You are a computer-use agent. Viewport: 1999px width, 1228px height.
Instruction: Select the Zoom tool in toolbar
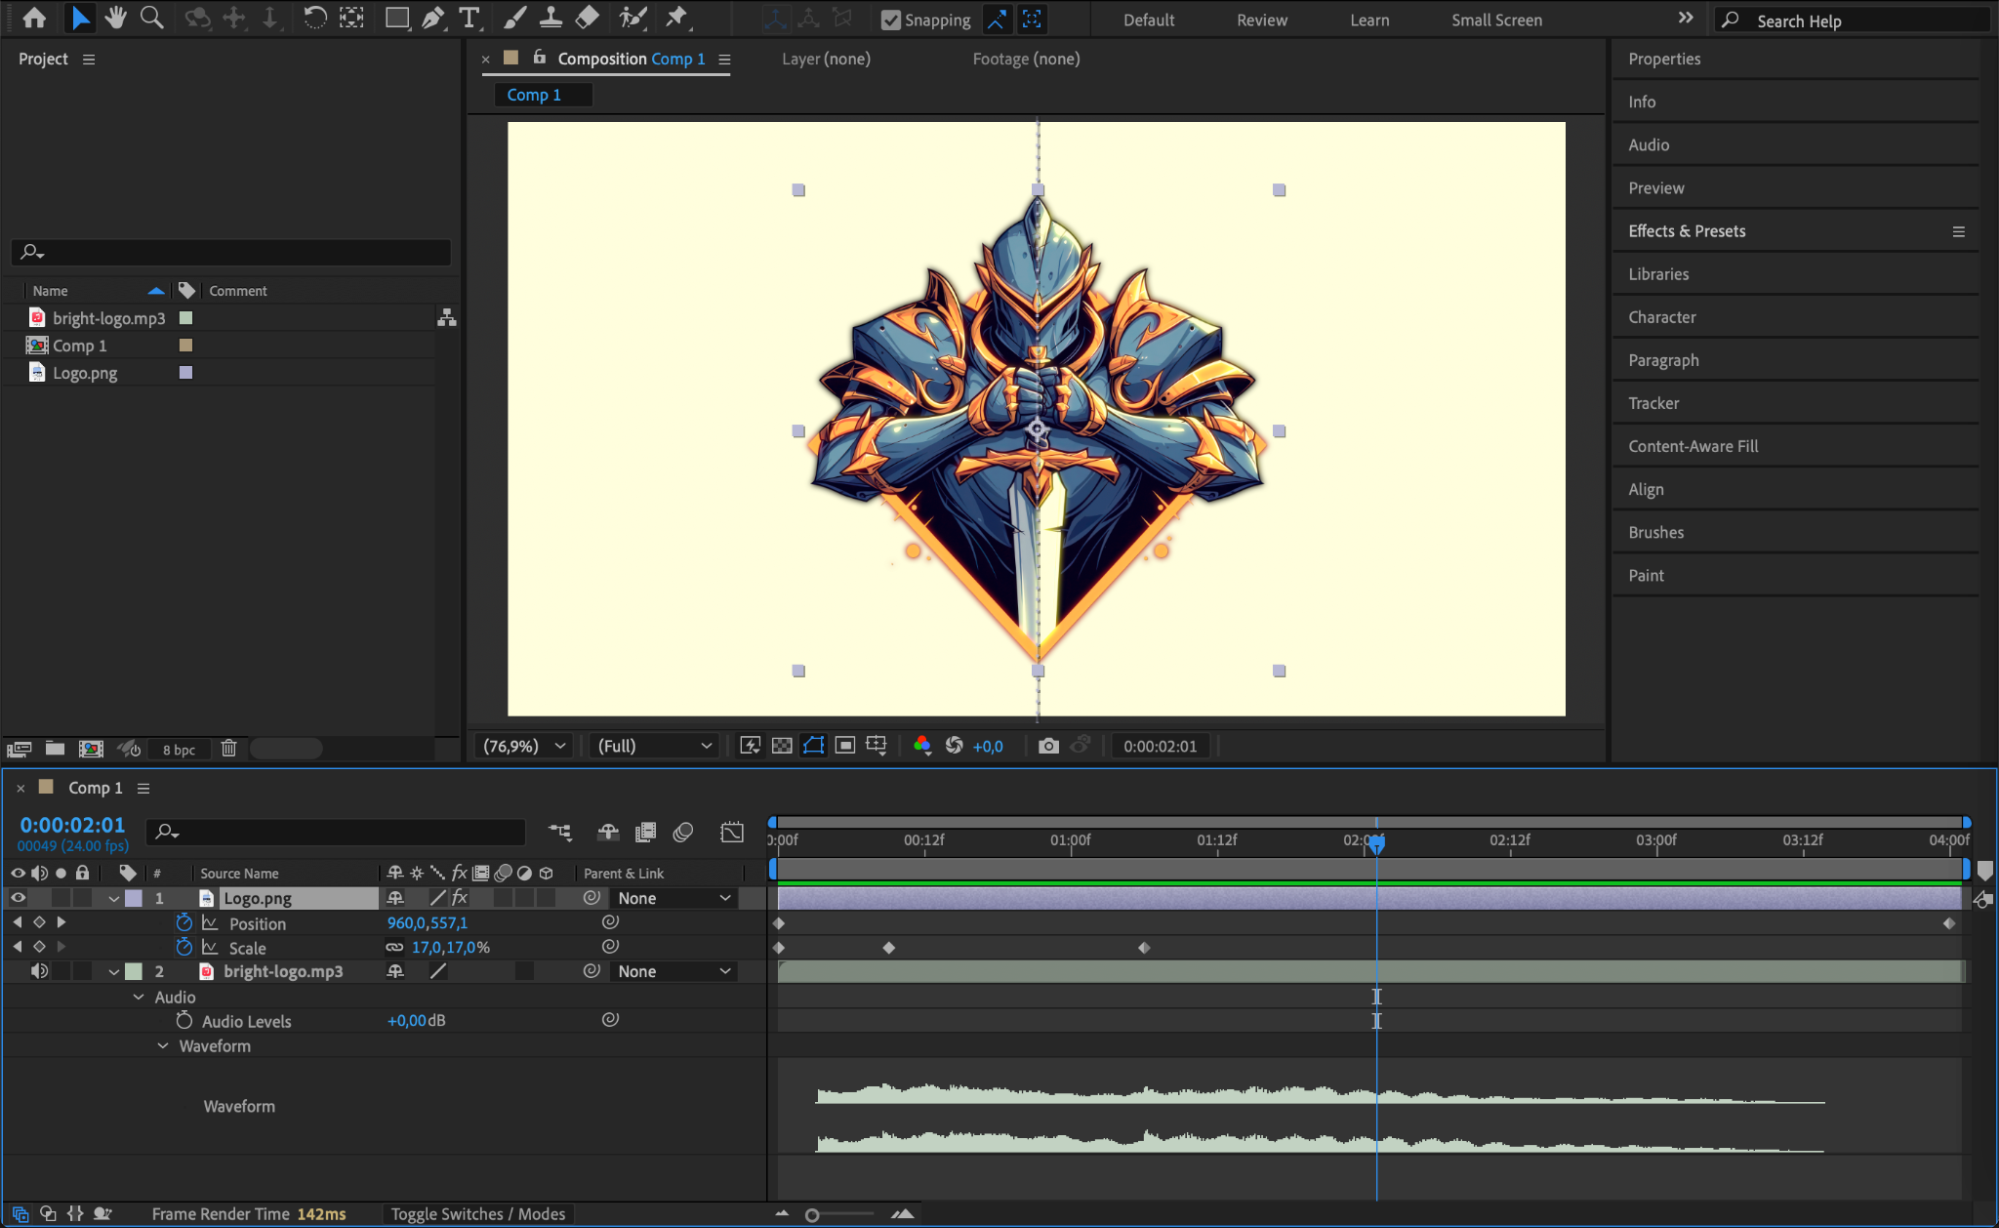coord(152,17)
